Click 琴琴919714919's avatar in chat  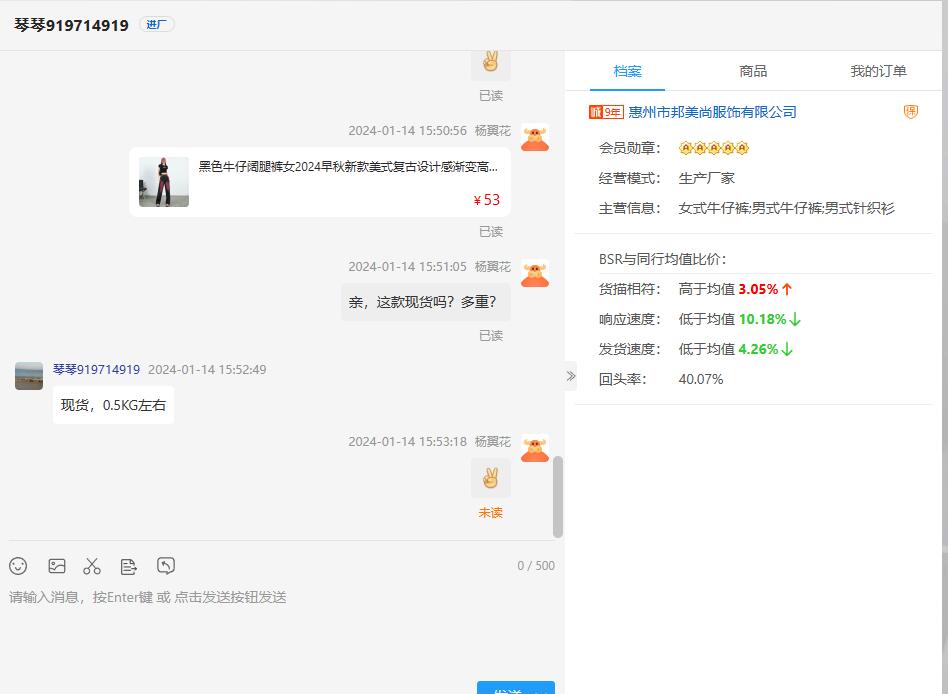pyautogui.click(x=29, y=376)
